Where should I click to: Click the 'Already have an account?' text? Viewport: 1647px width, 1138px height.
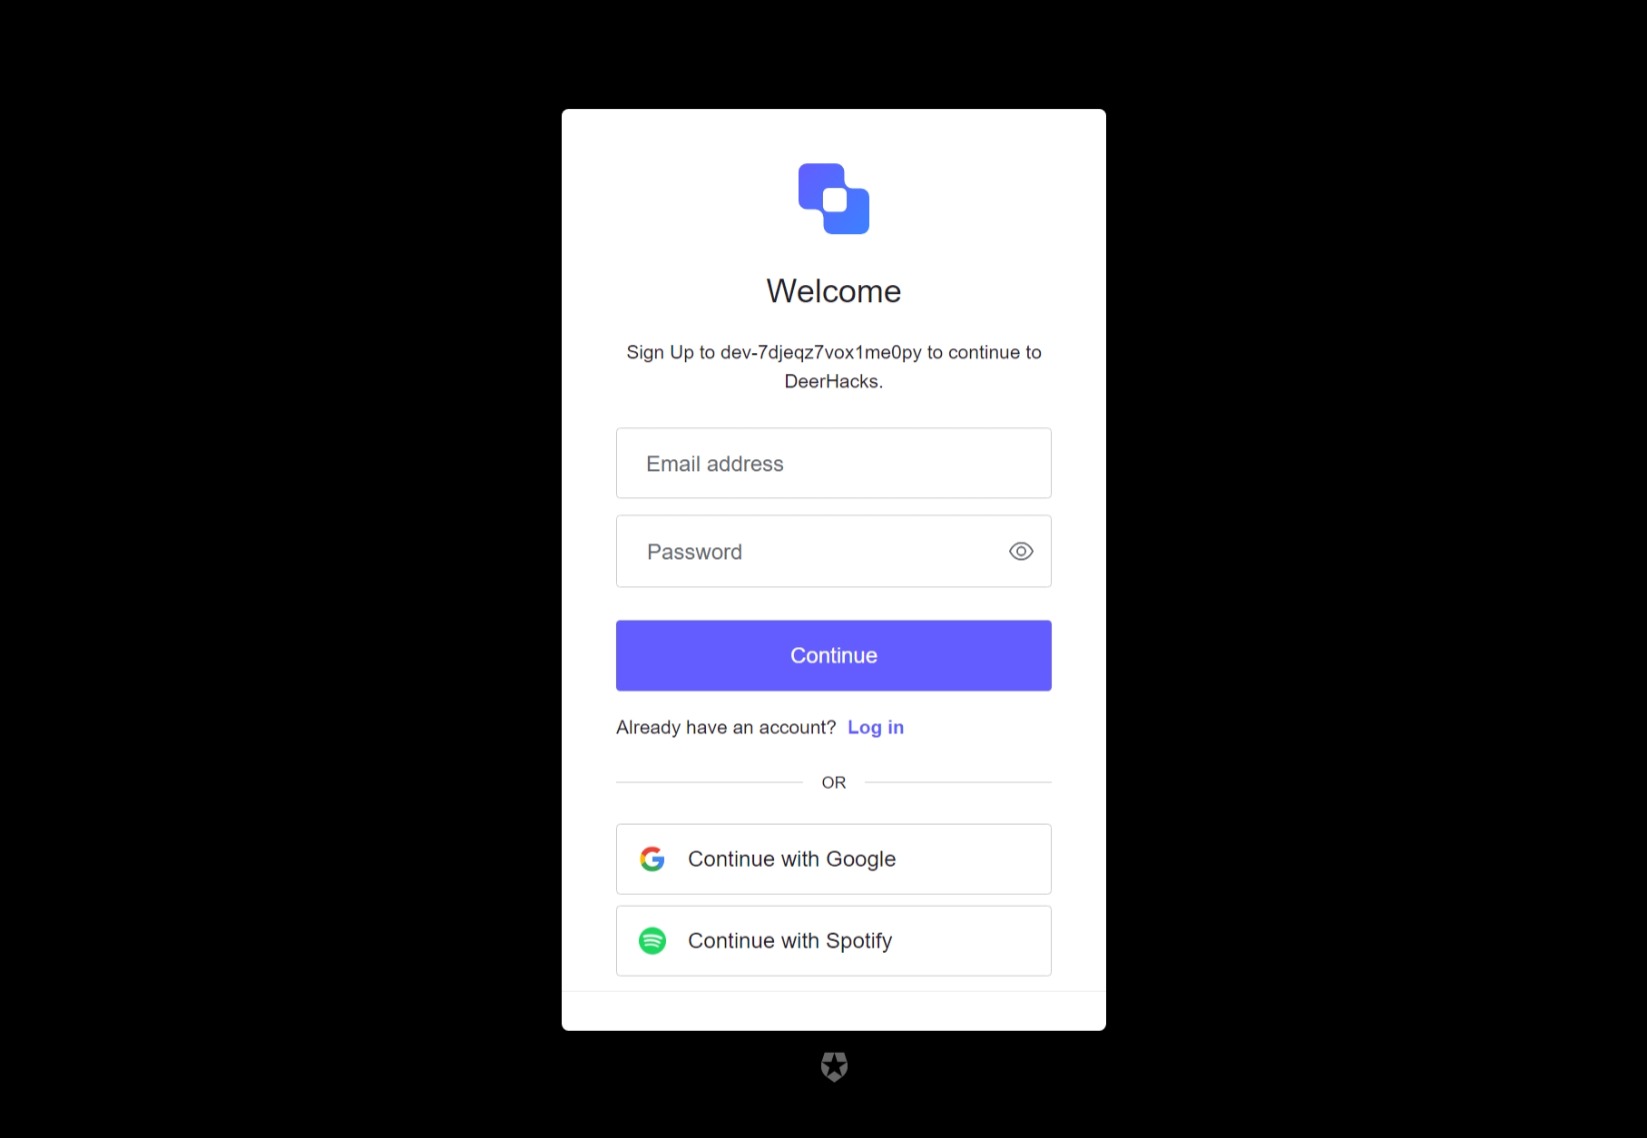click(x=726, y=727)
